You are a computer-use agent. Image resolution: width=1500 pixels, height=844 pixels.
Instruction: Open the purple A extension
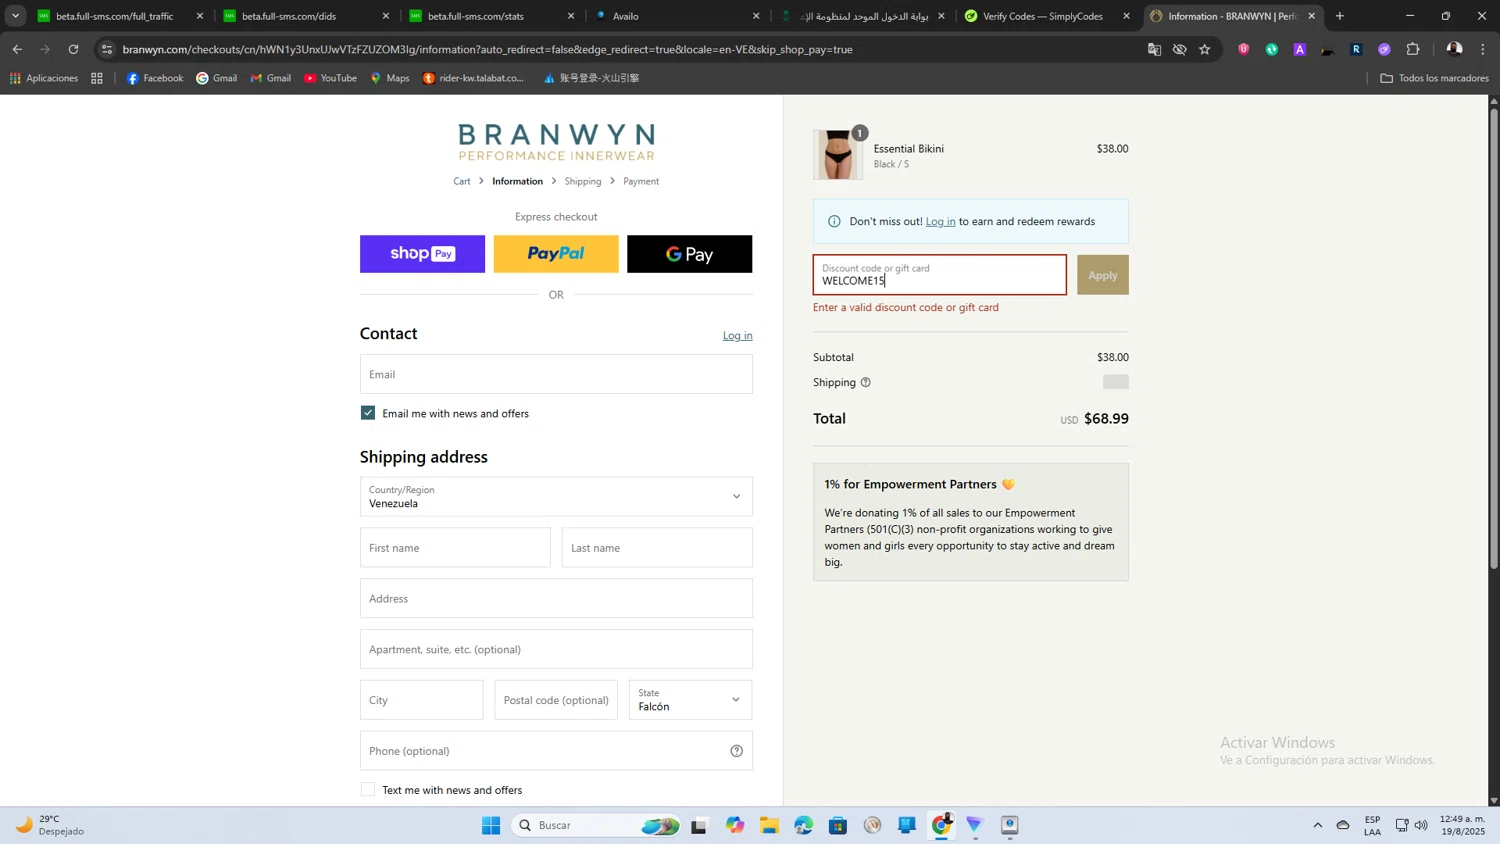(1300, 49)
